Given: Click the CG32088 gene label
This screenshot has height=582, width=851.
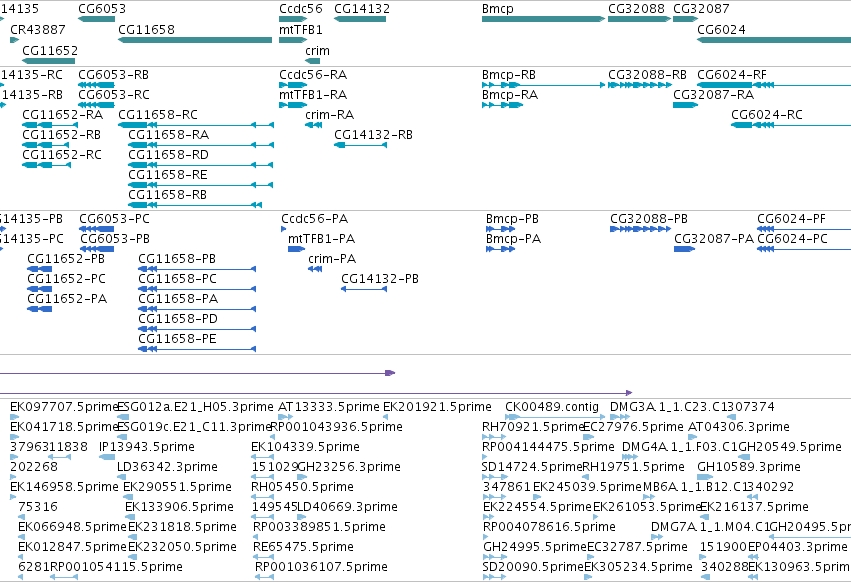Looking at the screenshot, I should click(636, 9).
